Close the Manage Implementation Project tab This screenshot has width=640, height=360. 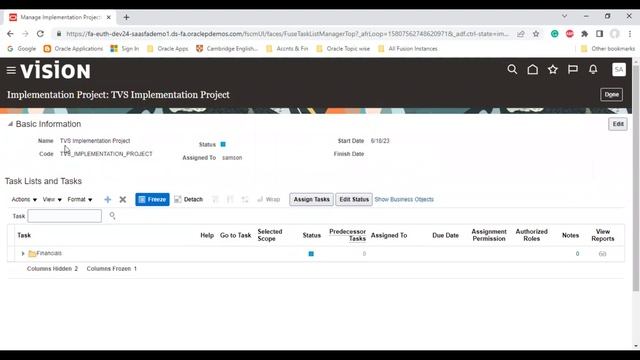[109, 17]
